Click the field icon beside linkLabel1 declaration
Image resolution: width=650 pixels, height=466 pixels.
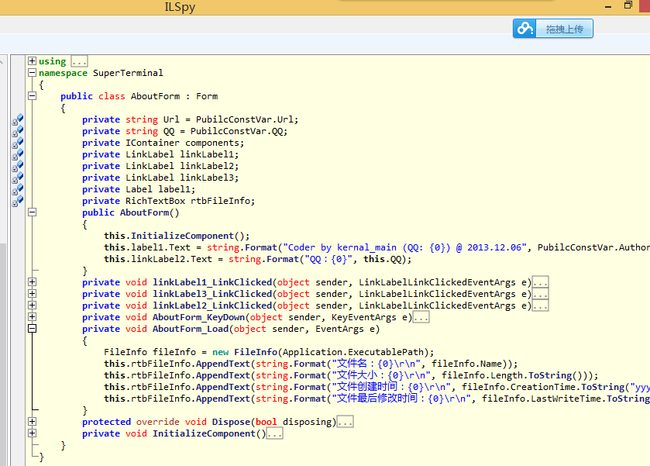17,155
